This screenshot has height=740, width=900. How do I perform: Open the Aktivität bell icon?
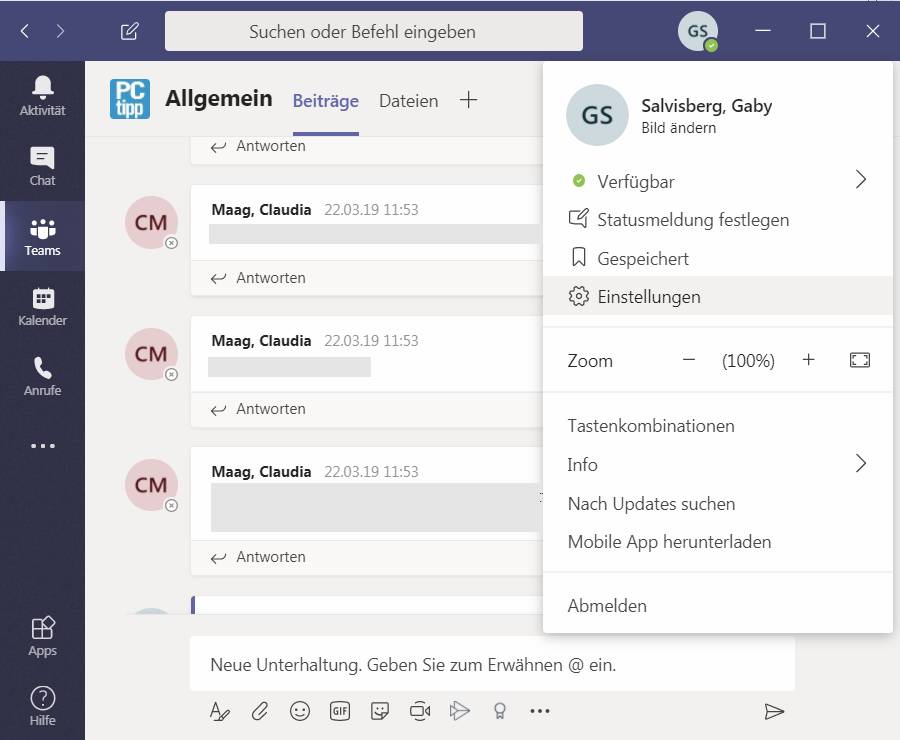tap(42, 96)
